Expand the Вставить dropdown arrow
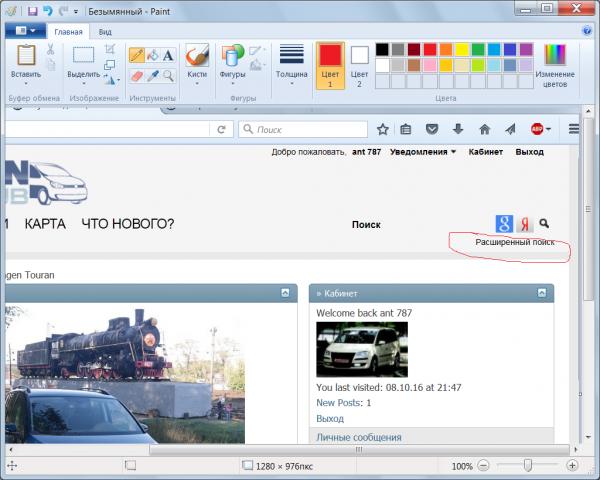Viewport: 600px width, 480px height. (26, 83)
